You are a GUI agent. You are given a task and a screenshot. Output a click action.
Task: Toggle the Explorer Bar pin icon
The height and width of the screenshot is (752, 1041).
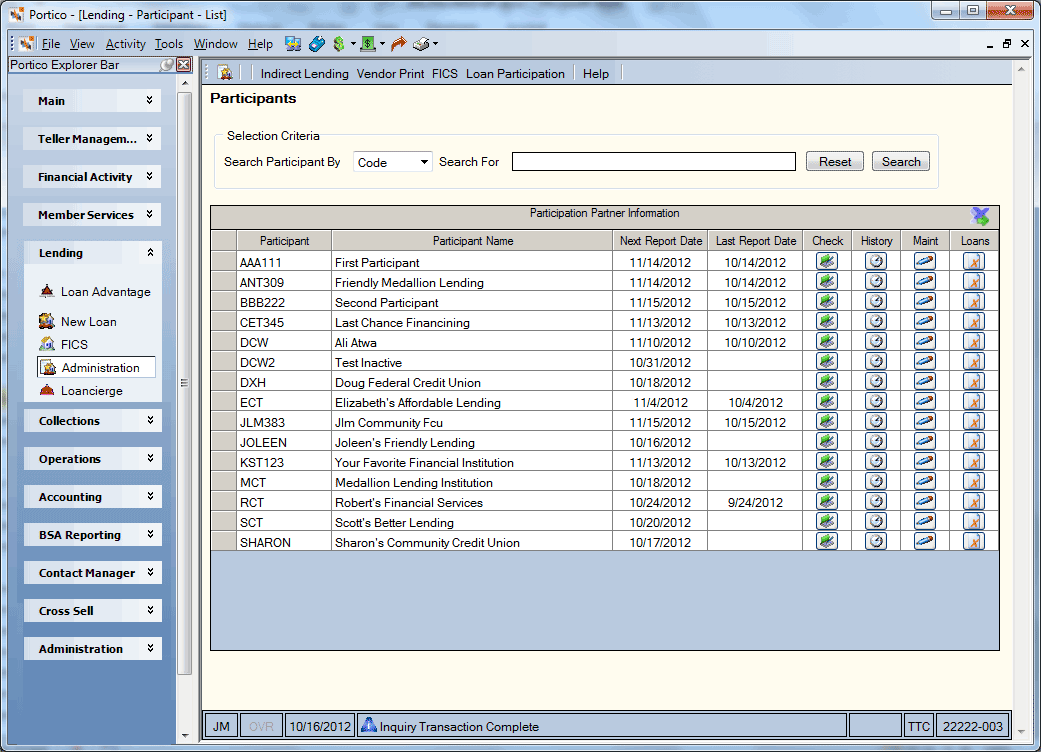[167, 65]
